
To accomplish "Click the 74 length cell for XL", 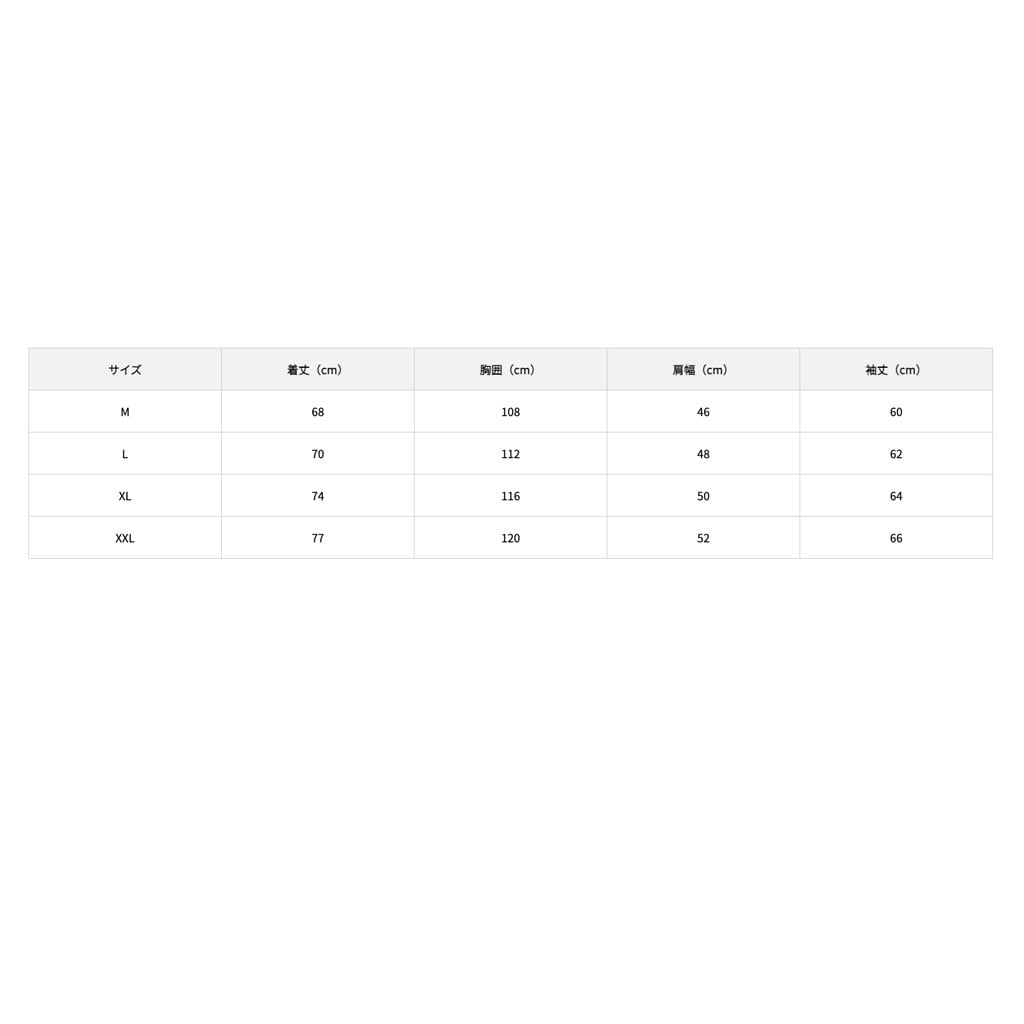I will point(318,496).
